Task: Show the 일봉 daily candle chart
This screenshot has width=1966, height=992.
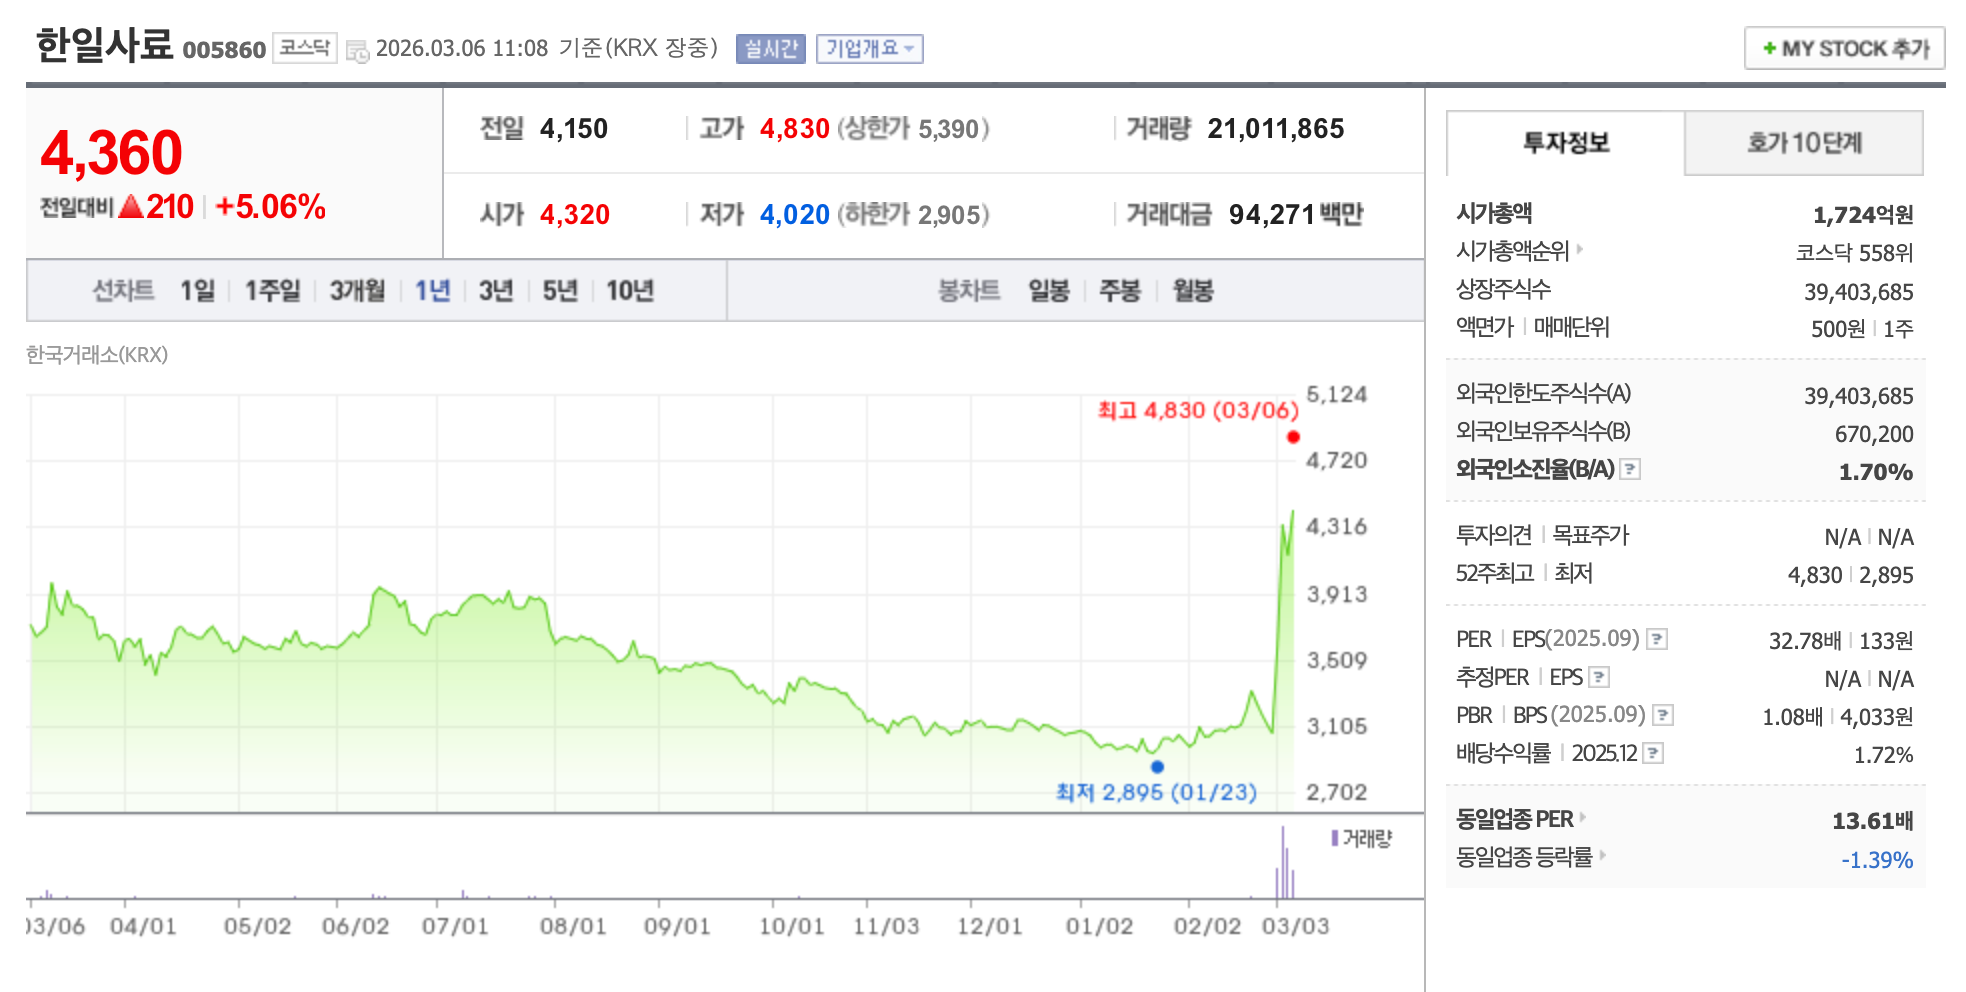Action: (1049, 291)
